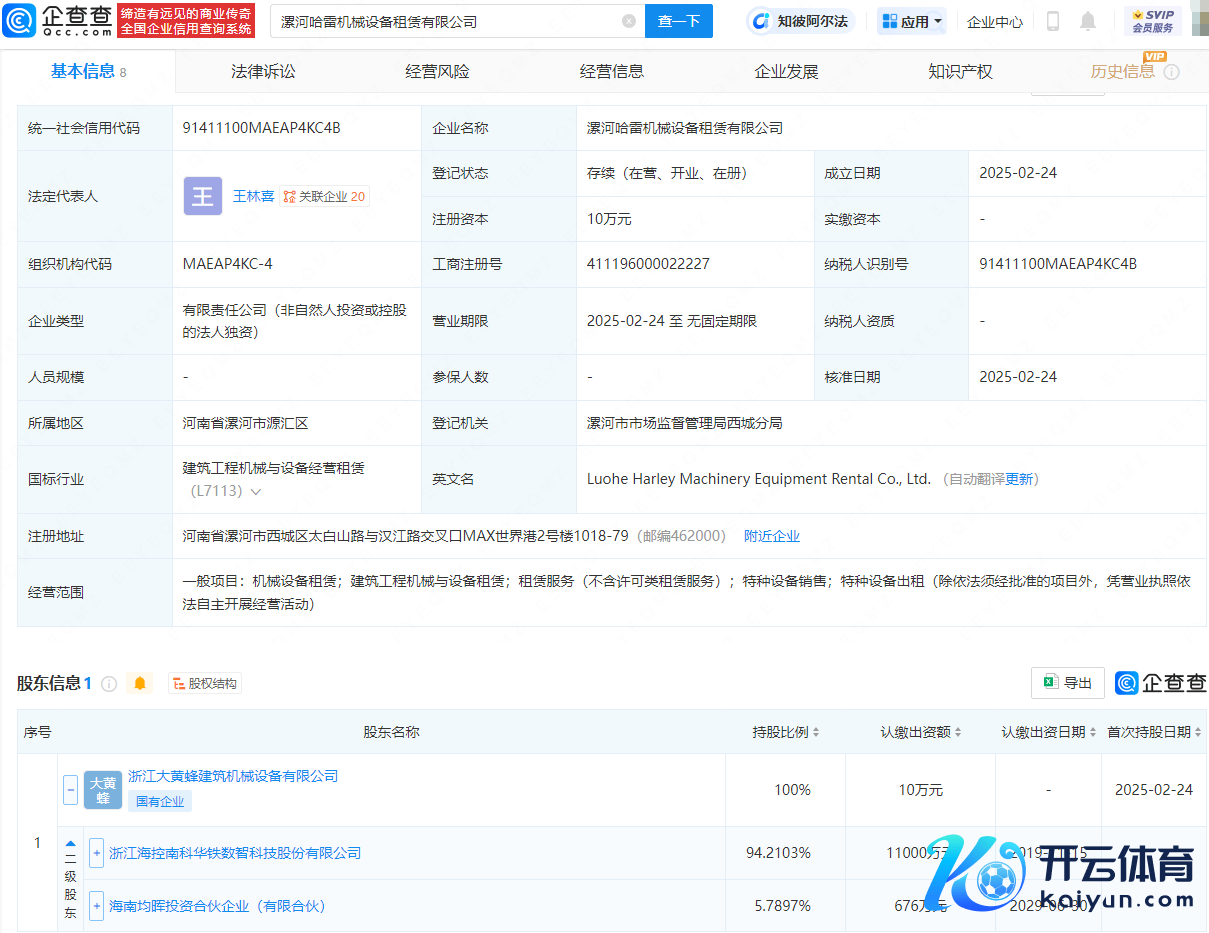Expand the industry code L7113 dropdown
The image size is (1209, 933).
(256, 492)
